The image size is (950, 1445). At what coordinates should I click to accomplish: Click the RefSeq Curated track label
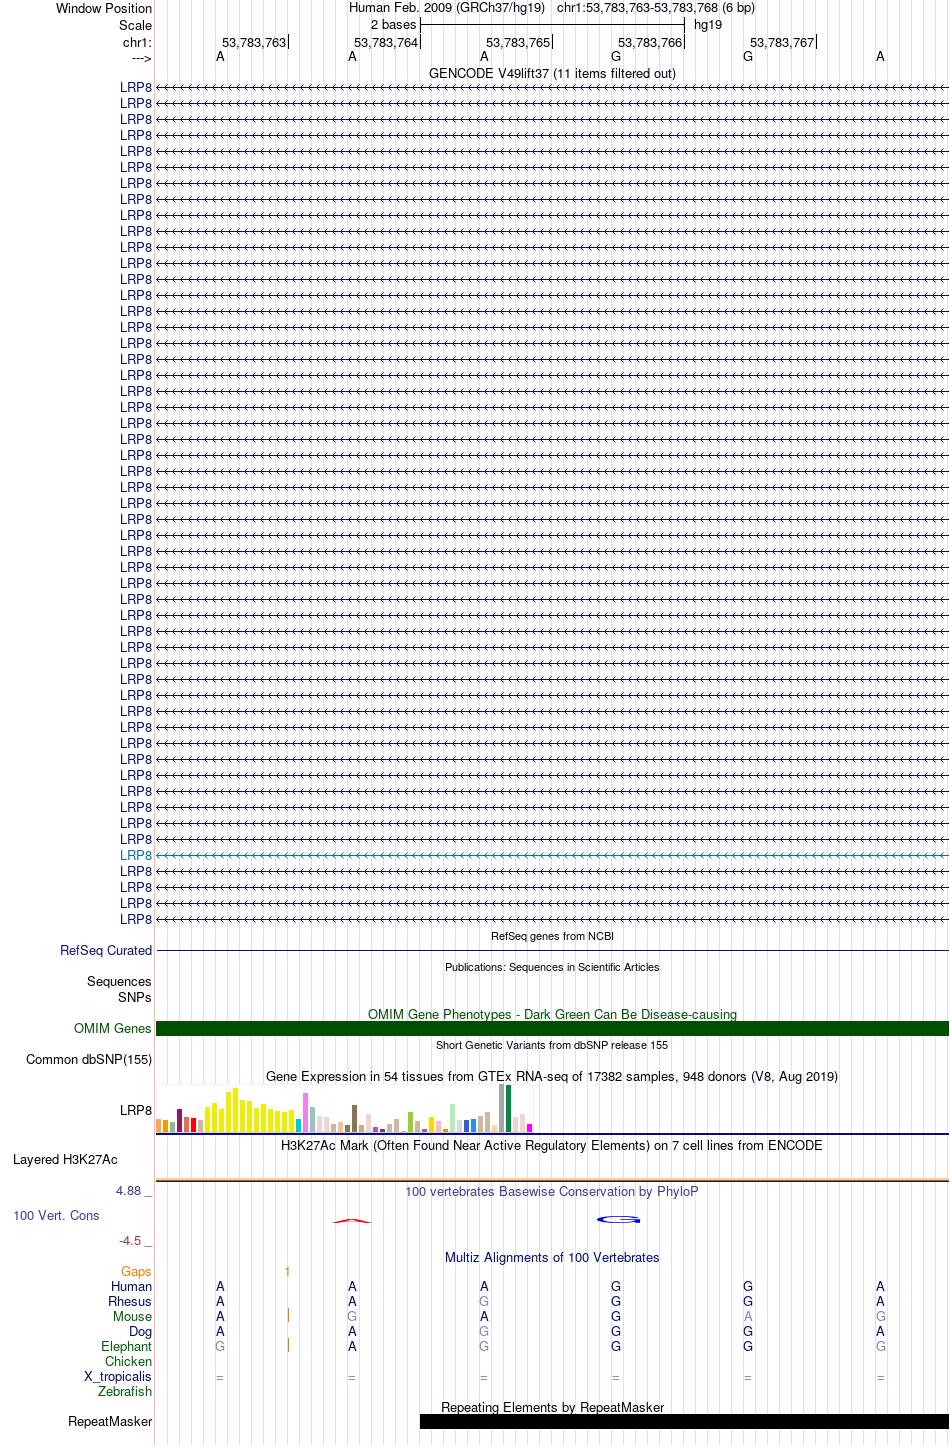coord(106,951)
